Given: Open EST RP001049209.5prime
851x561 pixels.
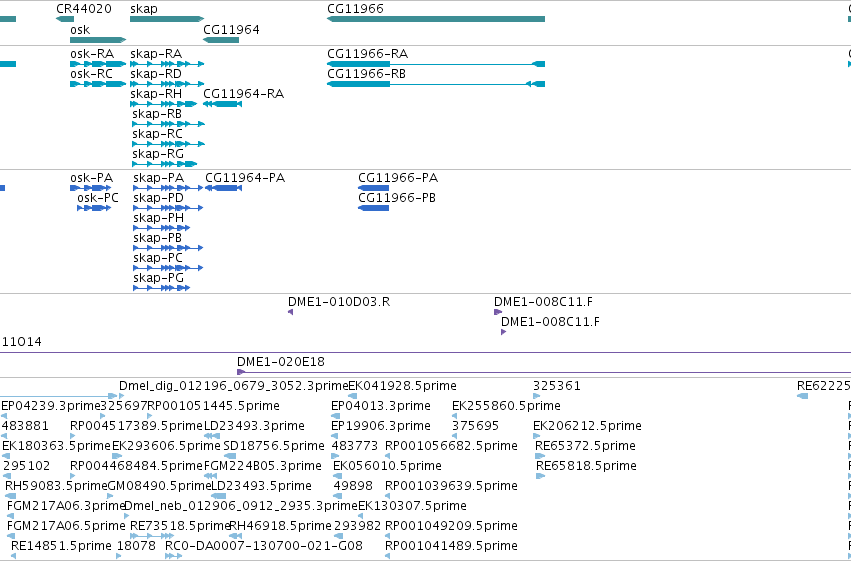Looking at the screenshot, I should click(x=388, y=536).
